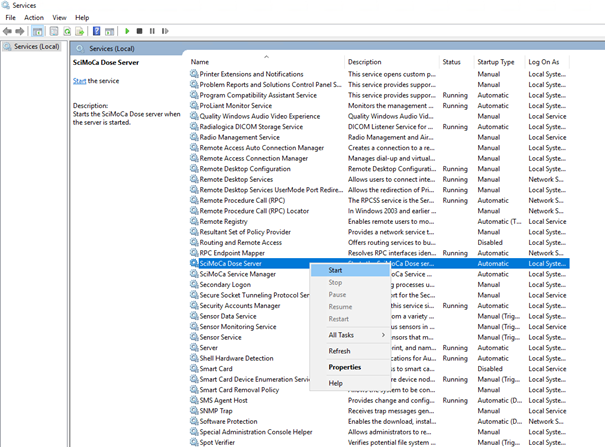
Task: Click gear icon of Printer Extensions and Notifications
Action: click(x=194, y=74)
